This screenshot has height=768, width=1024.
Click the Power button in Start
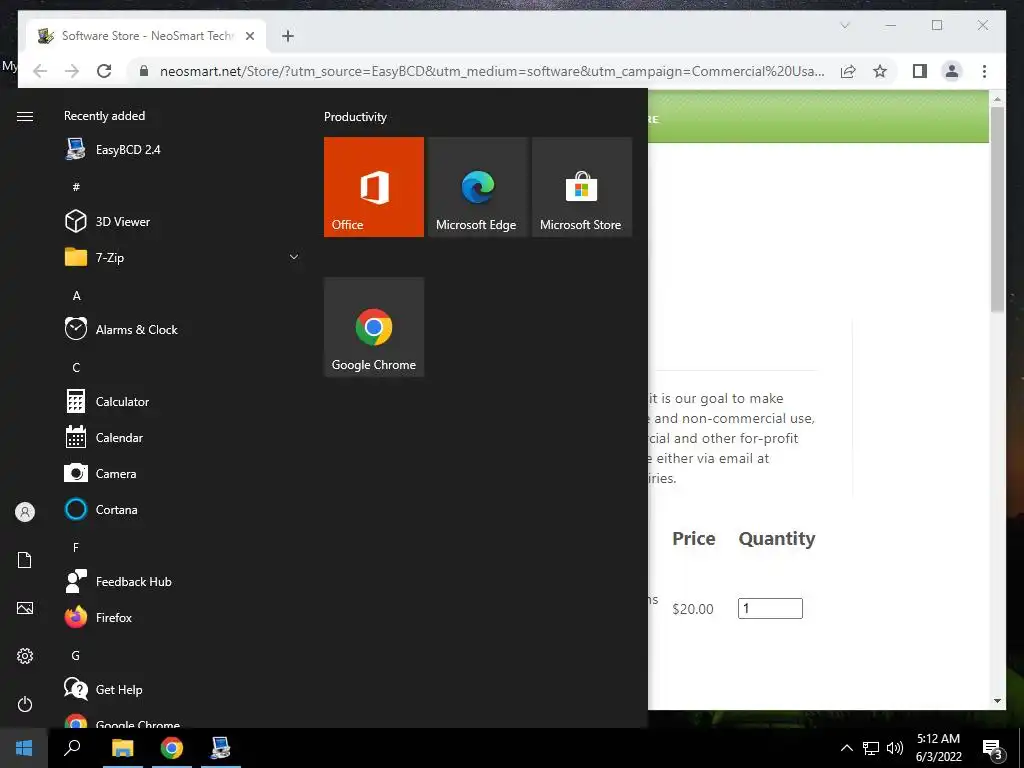[x=25, y=704]
